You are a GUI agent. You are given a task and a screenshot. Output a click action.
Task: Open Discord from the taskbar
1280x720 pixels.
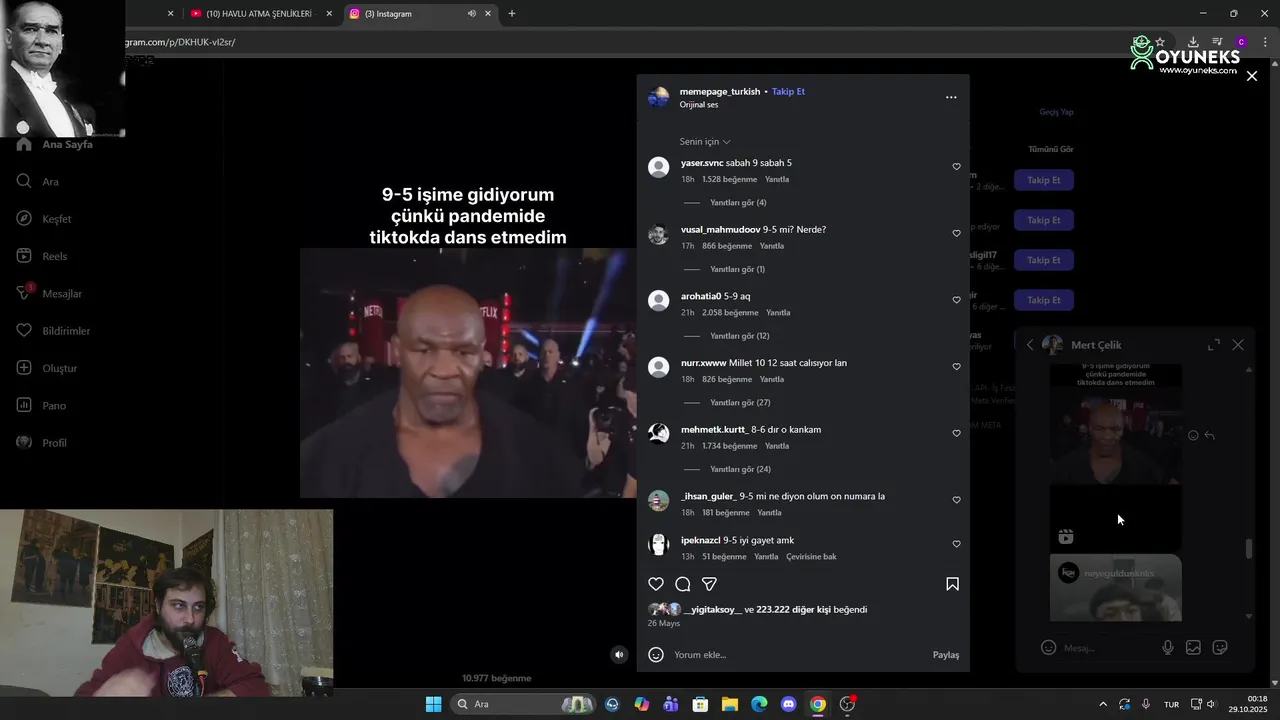pyautogui.click(x=788, y=704)
